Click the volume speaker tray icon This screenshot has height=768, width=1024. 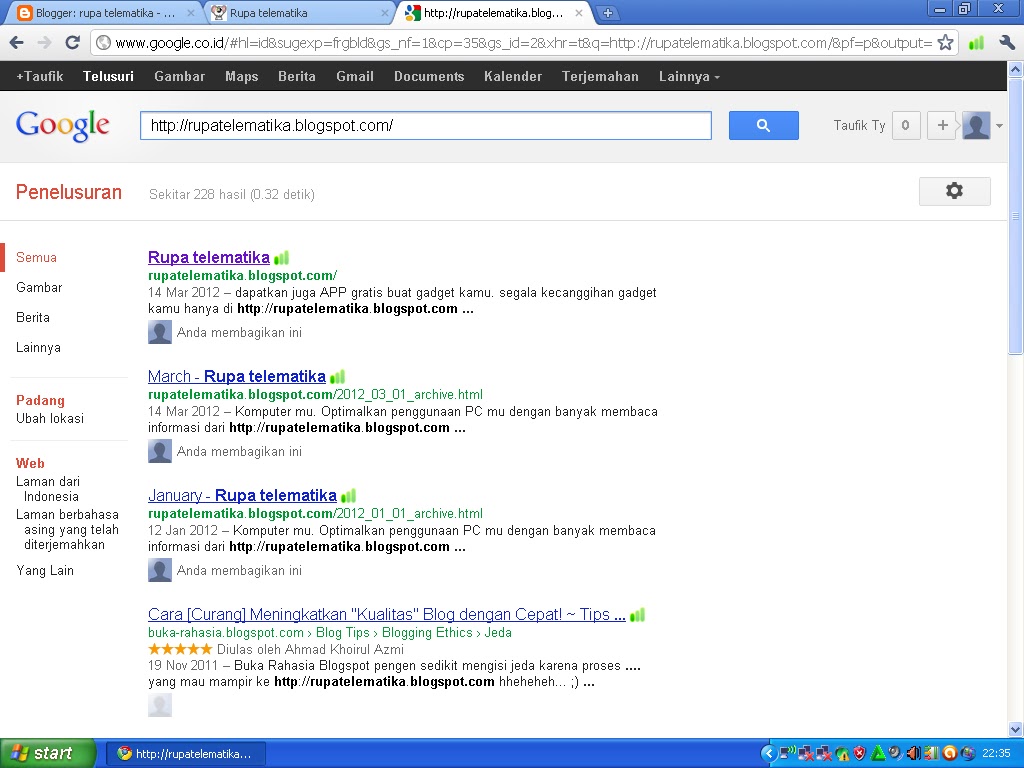tap(913, 754)
